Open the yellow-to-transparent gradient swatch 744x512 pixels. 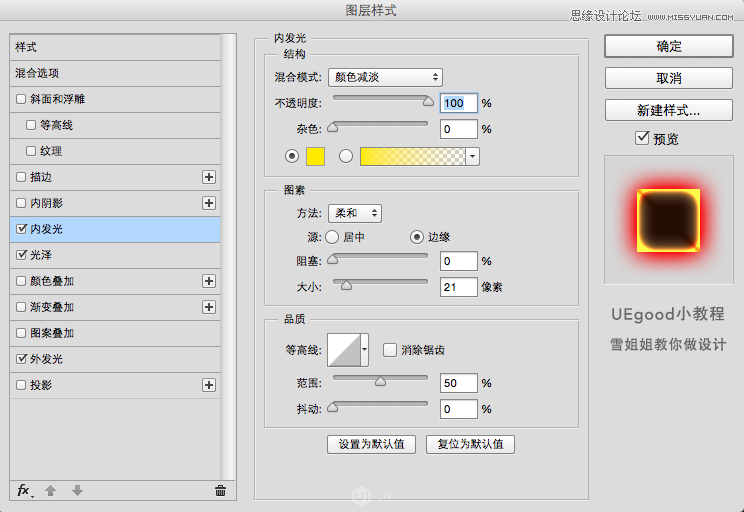click(413, 157)
